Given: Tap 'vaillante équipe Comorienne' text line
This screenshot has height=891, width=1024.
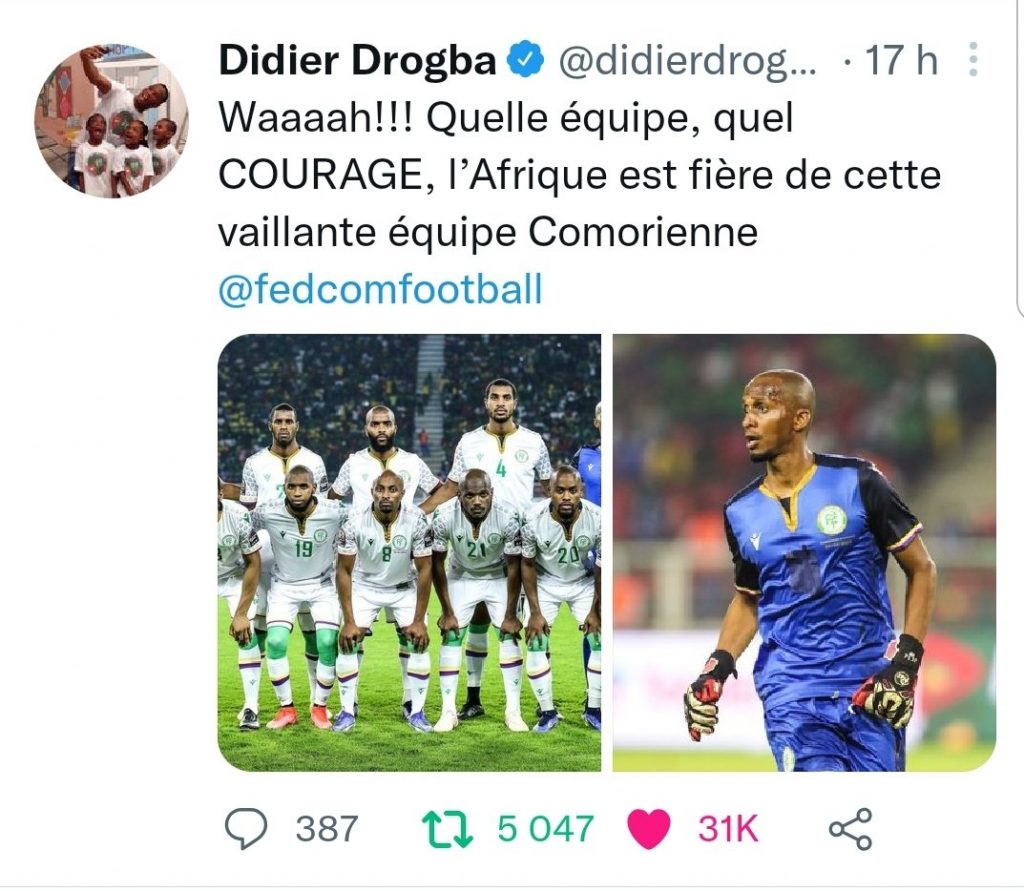Looking at the screenshot, I should [488, 232].
